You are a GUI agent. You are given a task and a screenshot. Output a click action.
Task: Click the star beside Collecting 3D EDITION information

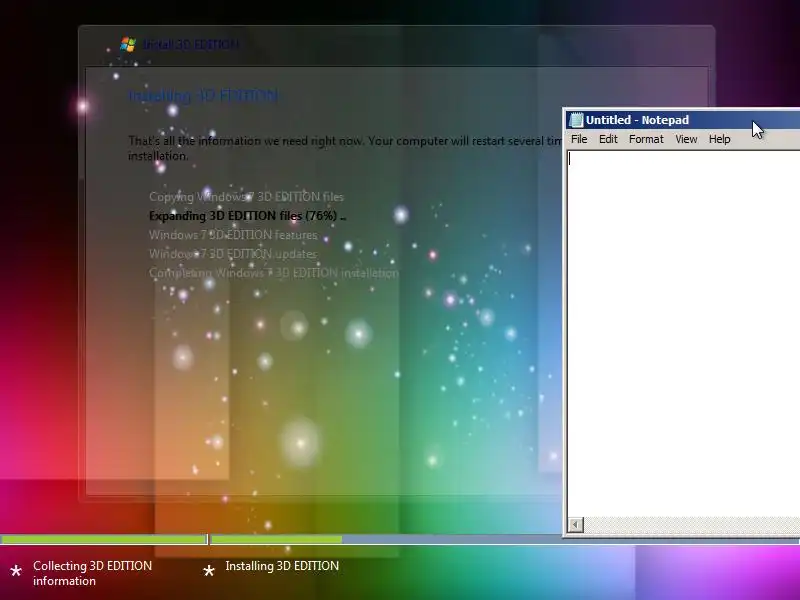[16, 571]
